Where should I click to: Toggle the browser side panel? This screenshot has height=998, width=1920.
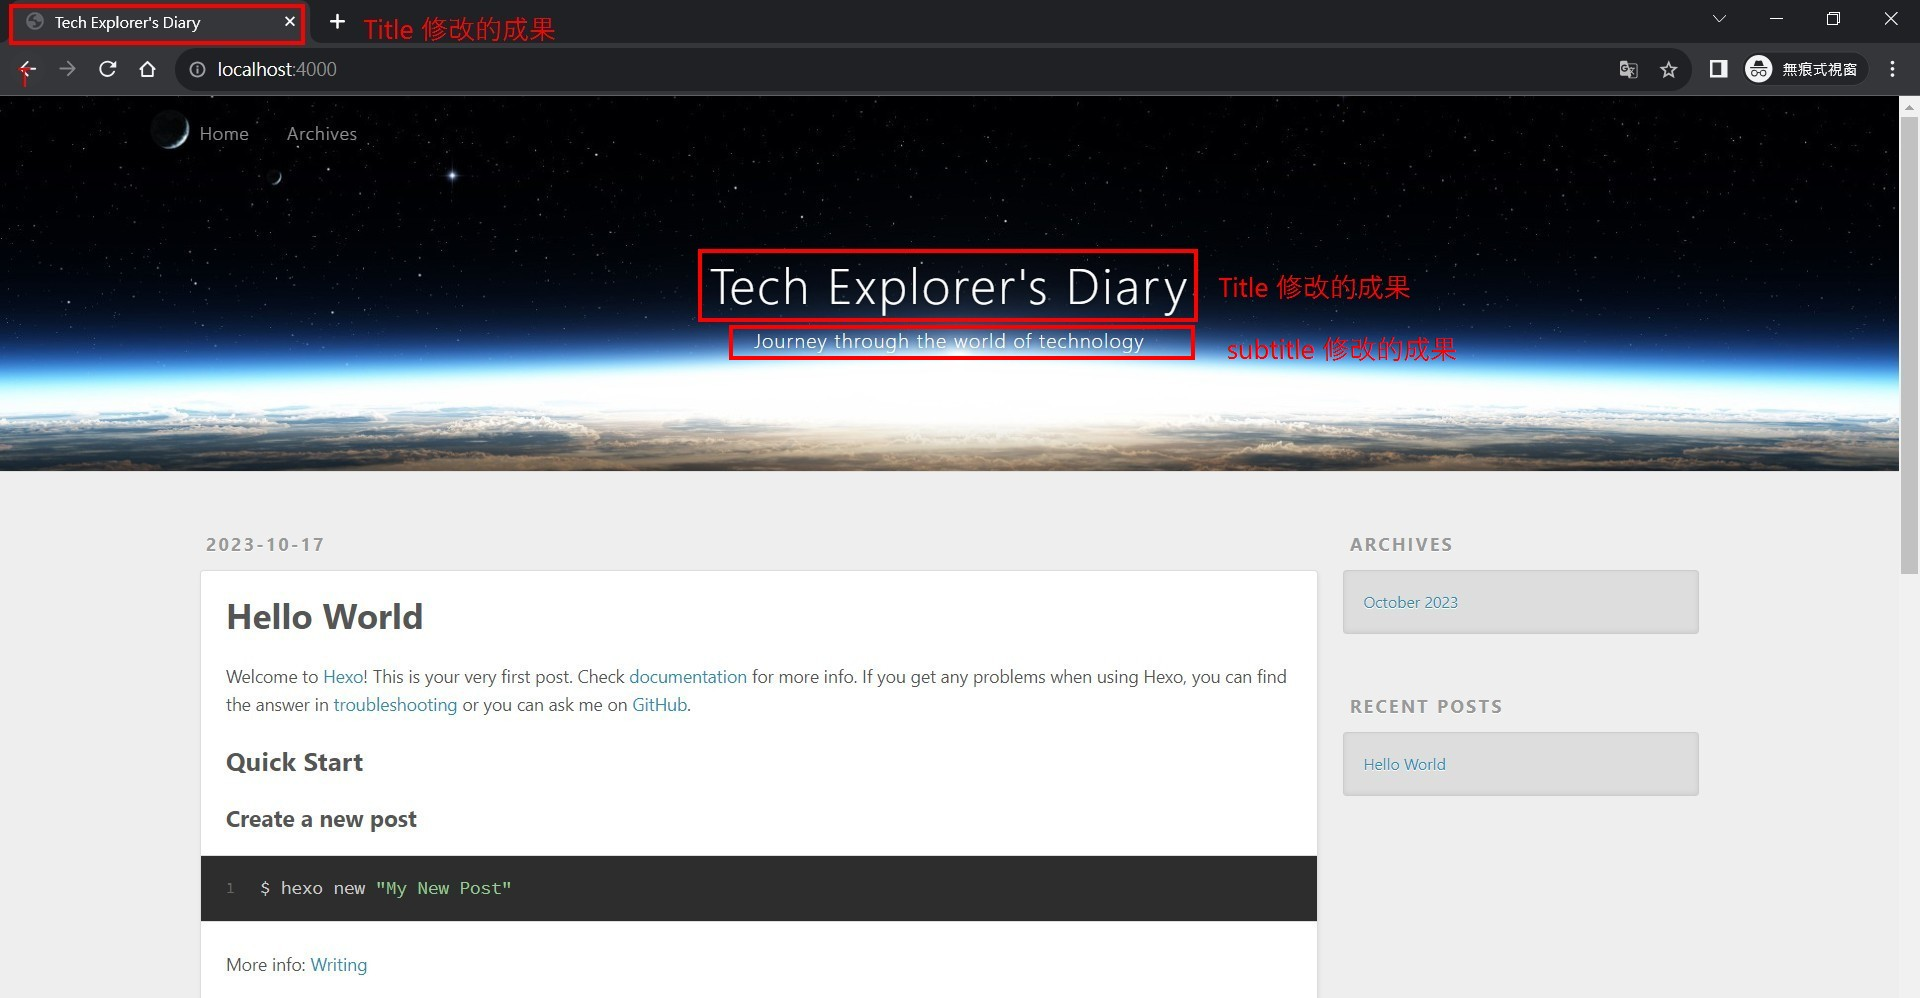click(x=1718, y=69)
